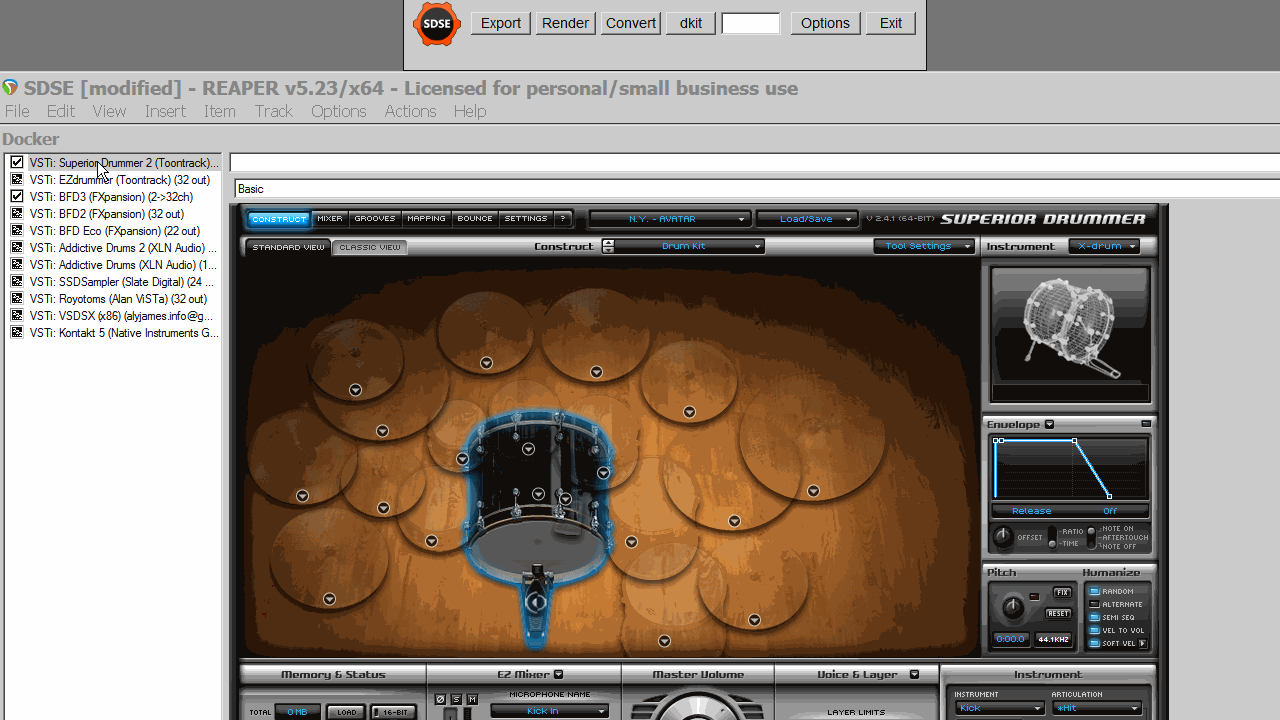The width and height of the screenshot is (1280, 720).
Task: Click the SDSE logo icon
Action: [437, 24]
